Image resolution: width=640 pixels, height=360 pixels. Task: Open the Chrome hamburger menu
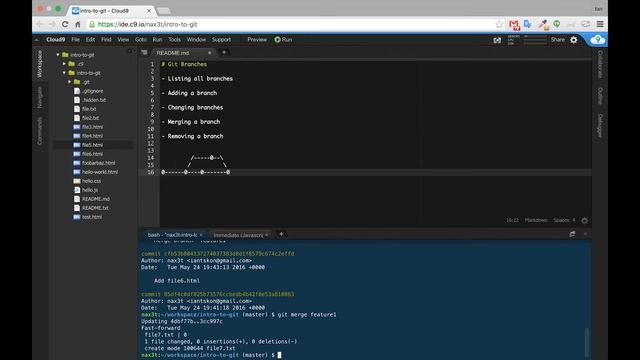[600, 24]
